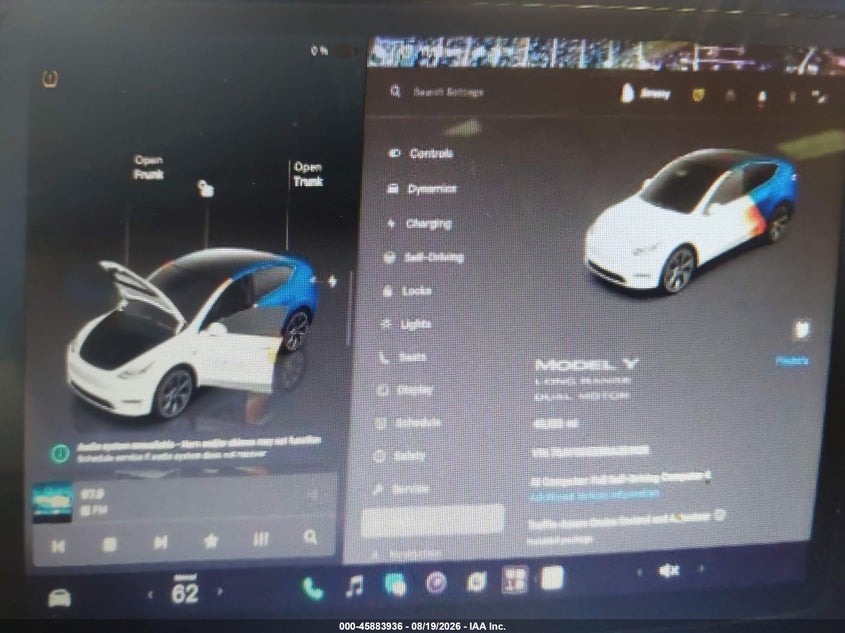Tap the lock icon above the car
This screenshot has width=845, height=633.
click(205, 189)
